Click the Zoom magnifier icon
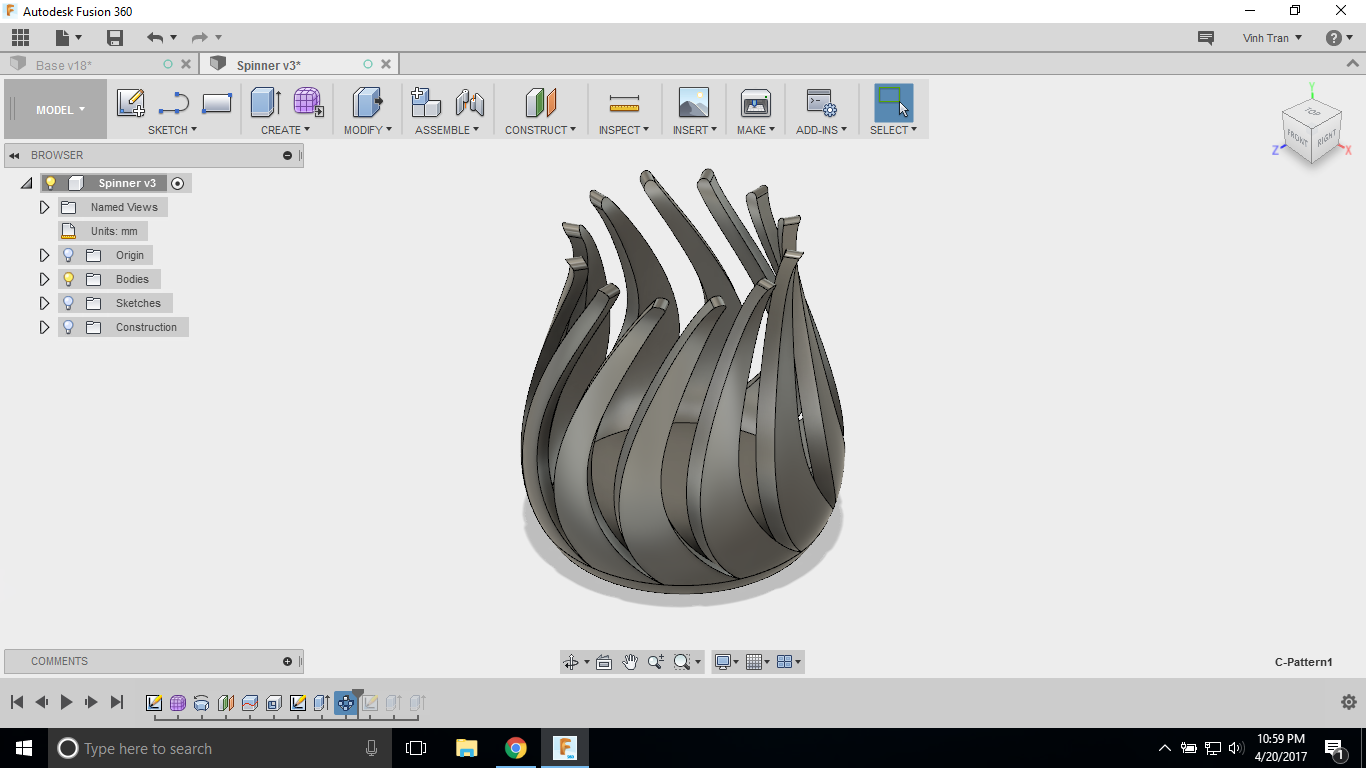This screenshot has height=768, width=1366. (655, 662)
